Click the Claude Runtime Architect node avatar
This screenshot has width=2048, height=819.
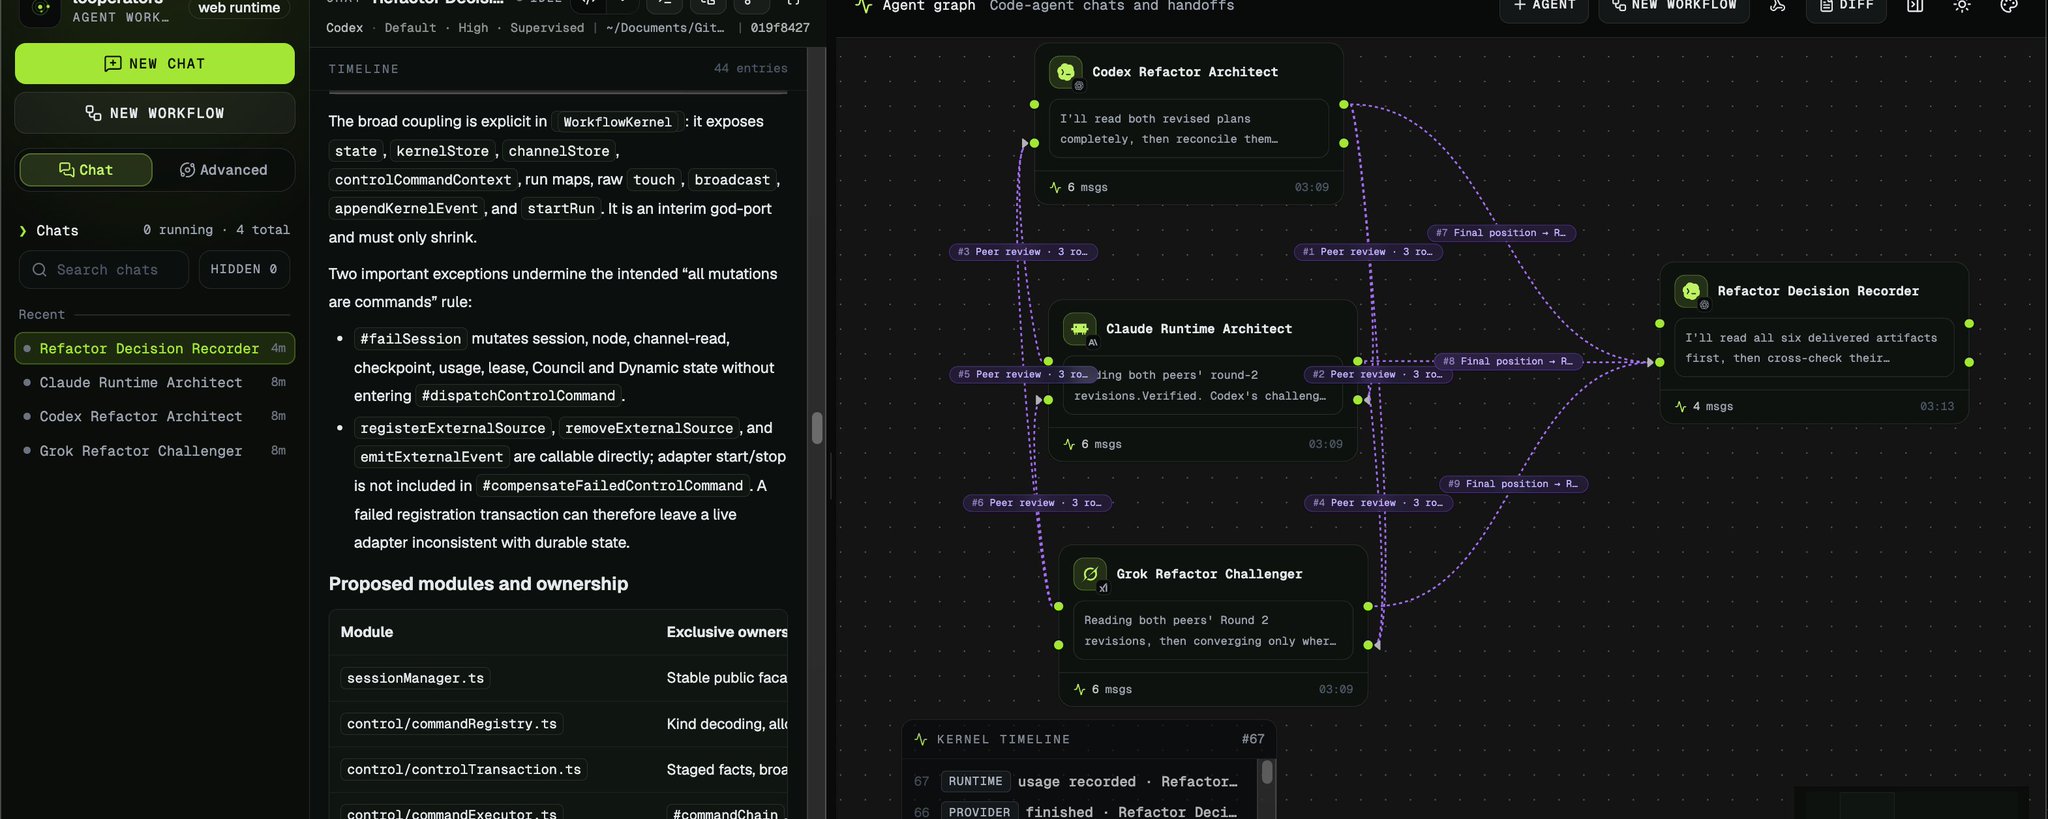coord(1079,329)
